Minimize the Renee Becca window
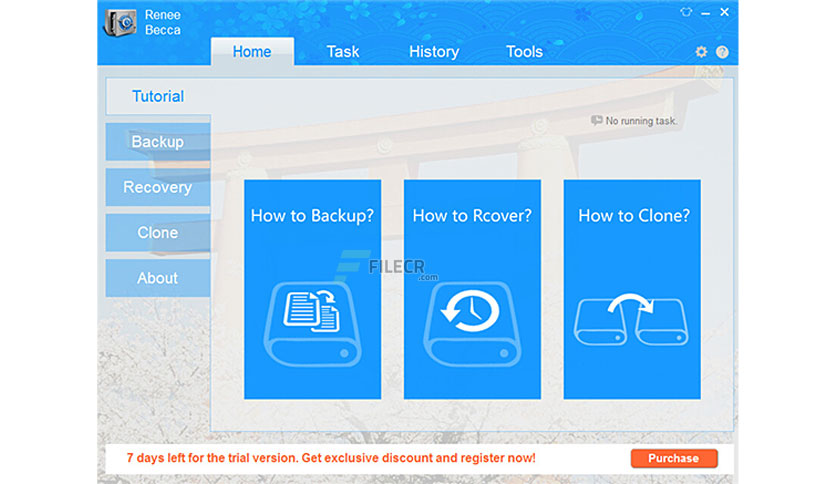Viewport: 836px width, 484px height. [x=705, y=12]
